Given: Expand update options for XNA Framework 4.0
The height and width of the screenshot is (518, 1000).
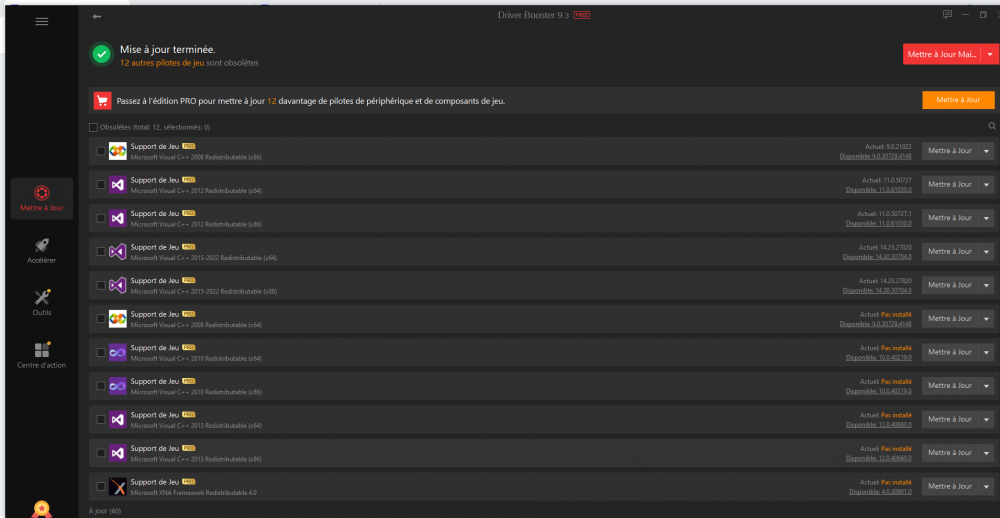Looking at the screenshot, I should click(x=986, y=486).
